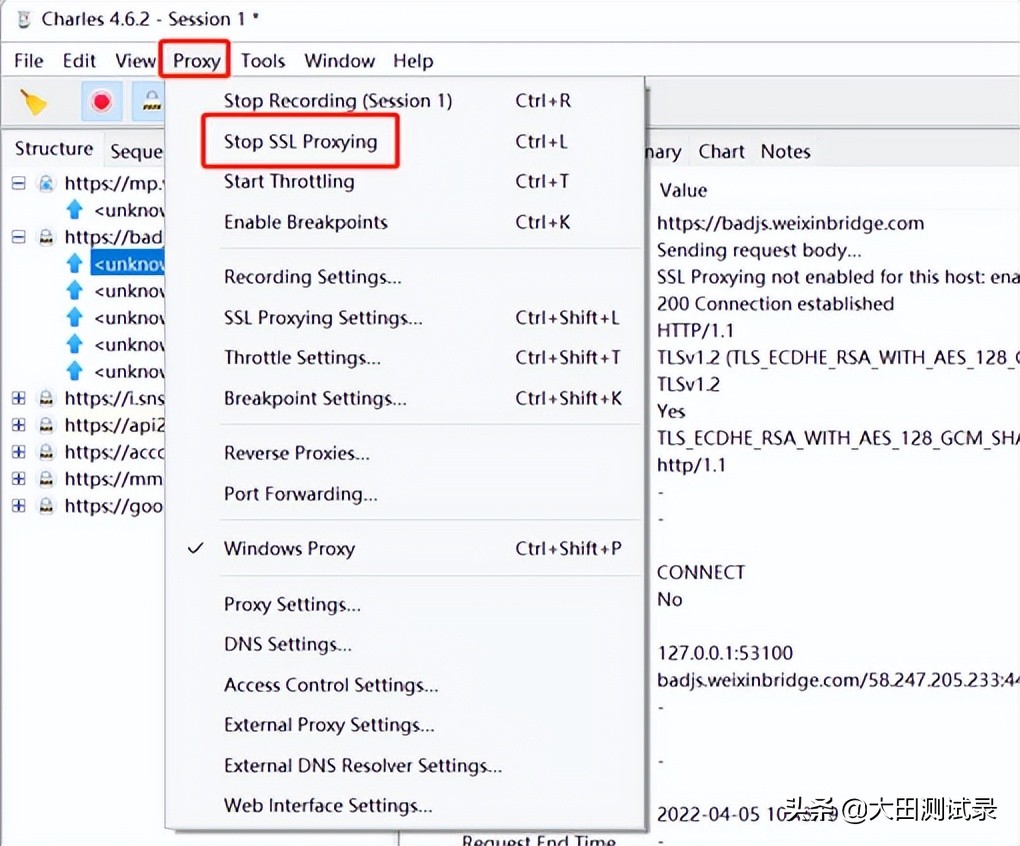The height and width of the screenshot is (846, 1020).
Task: Click the lock icon beside https://i.sns host
Action: pos(46,398)
